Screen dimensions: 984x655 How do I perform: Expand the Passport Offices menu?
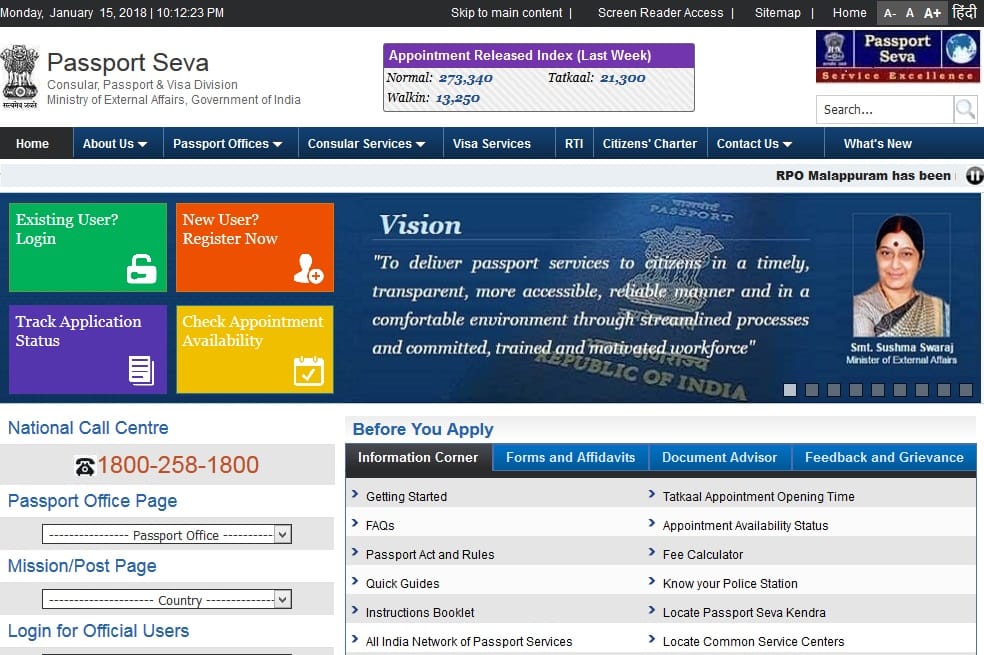tap(227, 144)
